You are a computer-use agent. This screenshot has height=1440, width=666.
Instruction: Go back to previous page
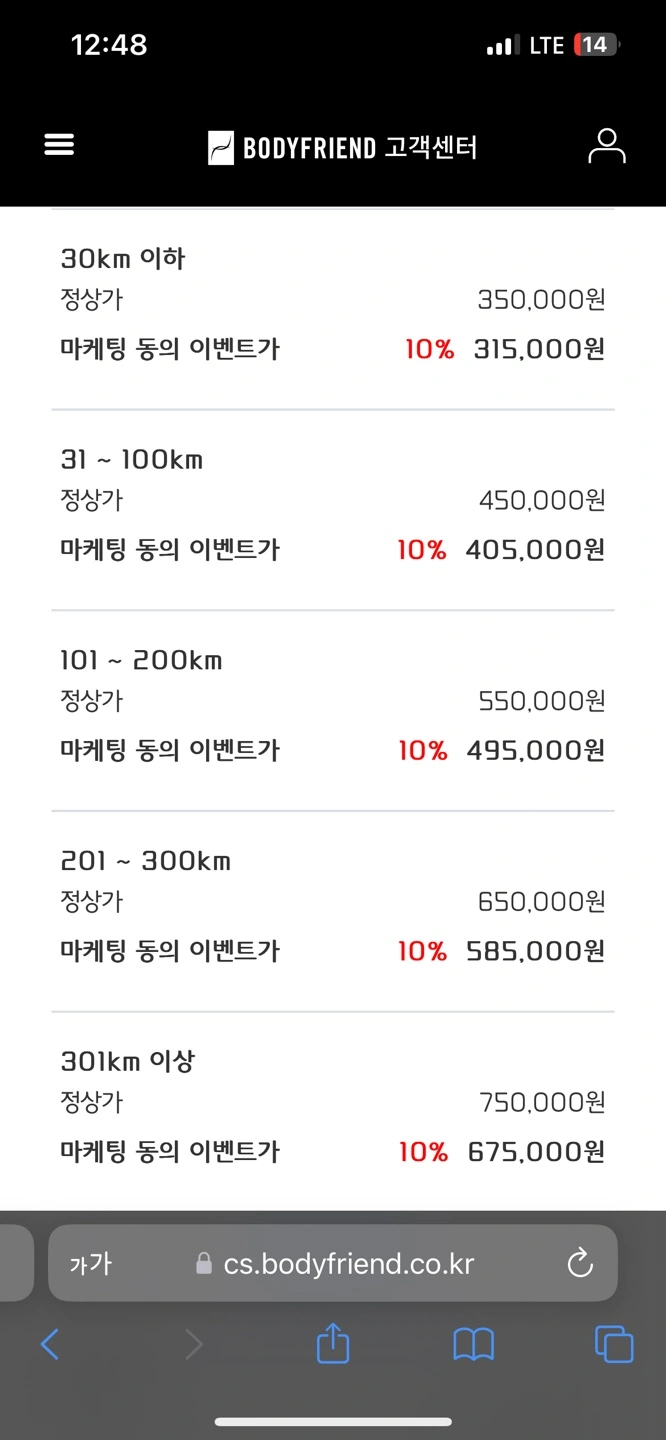(x=50, y=1345)
